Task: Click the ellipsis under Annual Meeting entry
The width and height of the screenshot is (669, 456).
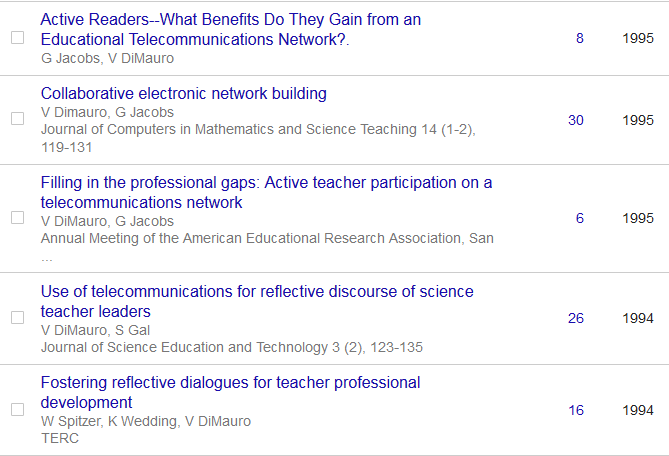Action: click(x=46, y=256)
